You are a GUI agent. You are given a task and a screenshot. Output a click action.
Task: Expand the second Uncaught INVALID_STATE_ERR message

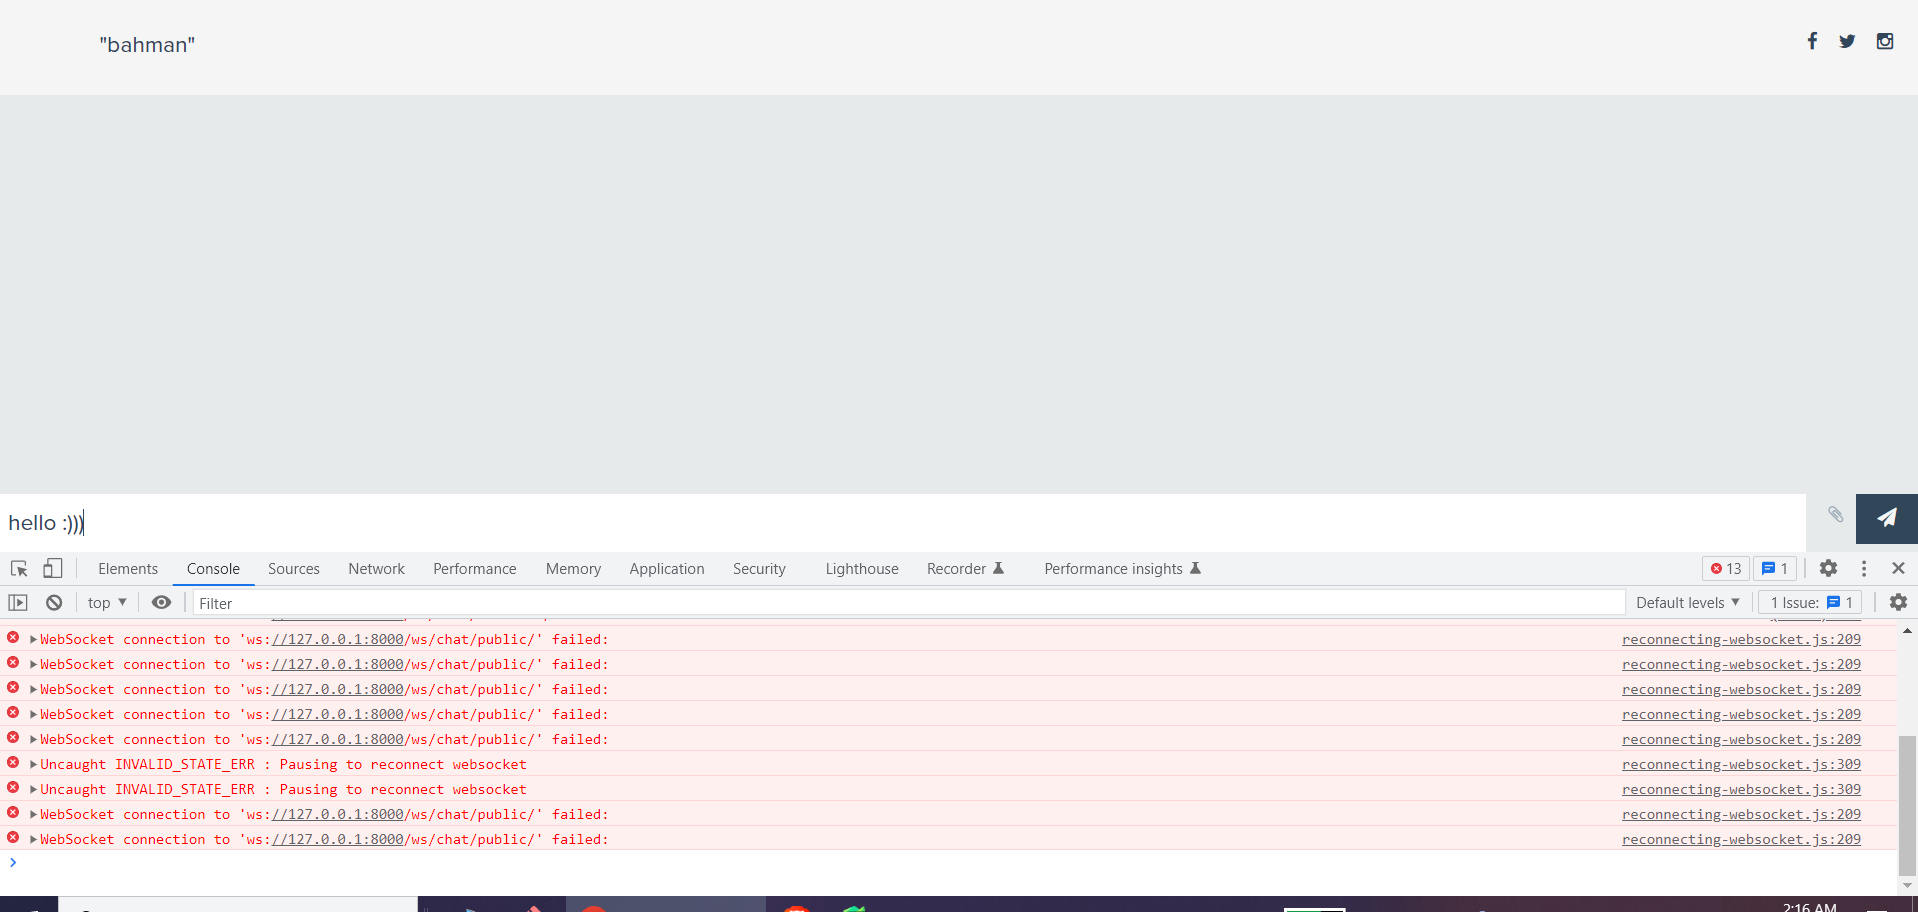click(x=33, y=789)
